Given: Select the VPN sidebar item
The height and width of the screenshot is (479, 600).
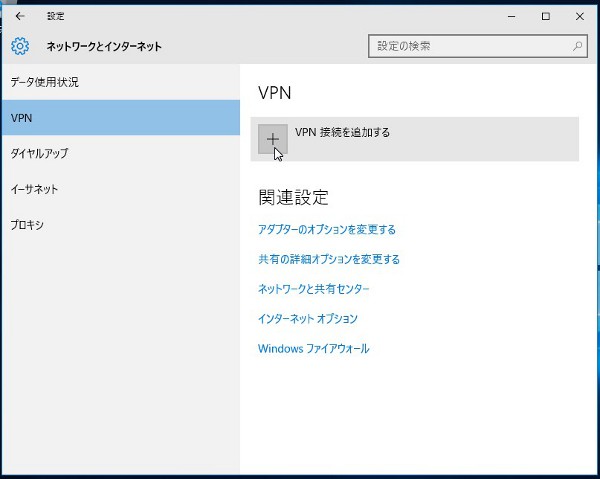Looking at the screenshot, I should pyautogui.click(x=22, y=118).
